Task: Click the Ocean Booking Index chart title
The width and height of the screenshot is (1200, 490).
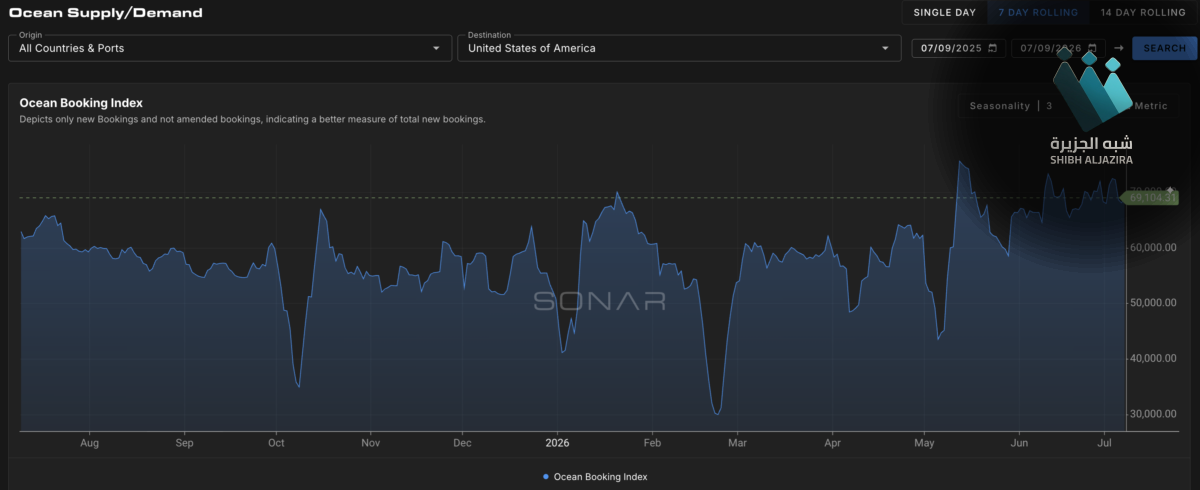Action: click(81, 103)
